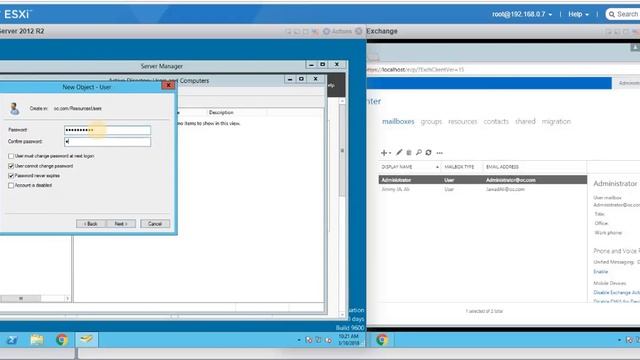Click the Active Directory tool taskbar icon

coord(86,339)
